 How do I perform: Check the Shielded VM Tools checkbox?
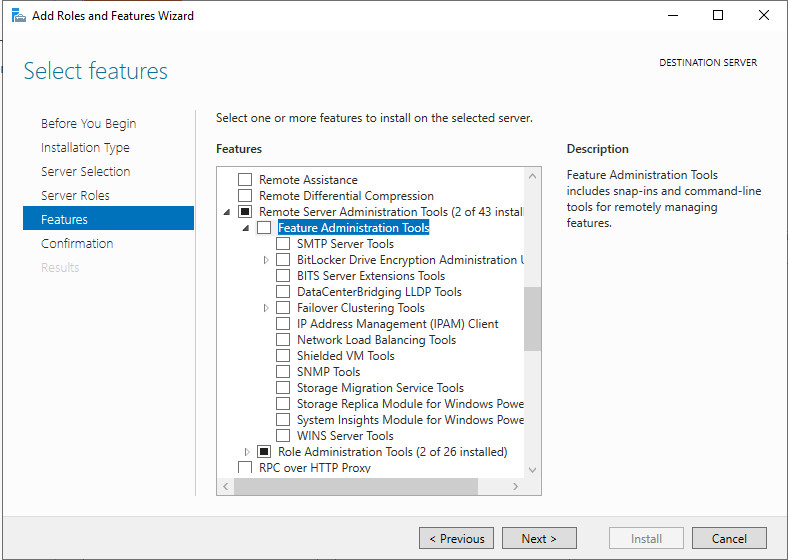point(283,356)
